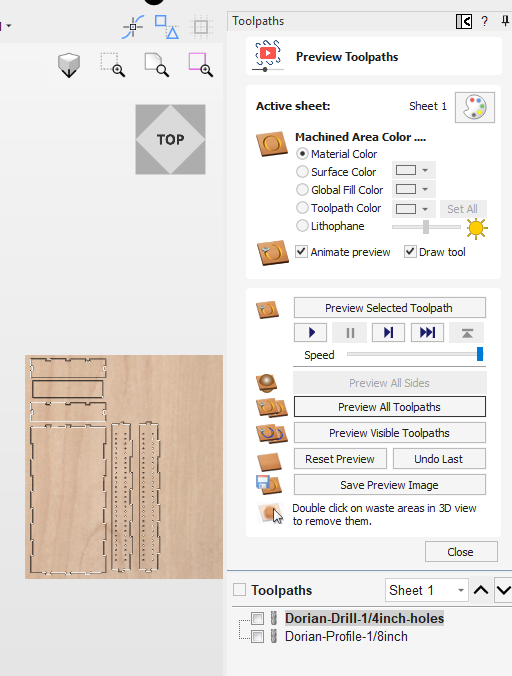
Task: Click the Save Preview Image button
Action: pyautogui.click(x=390, y=485)
